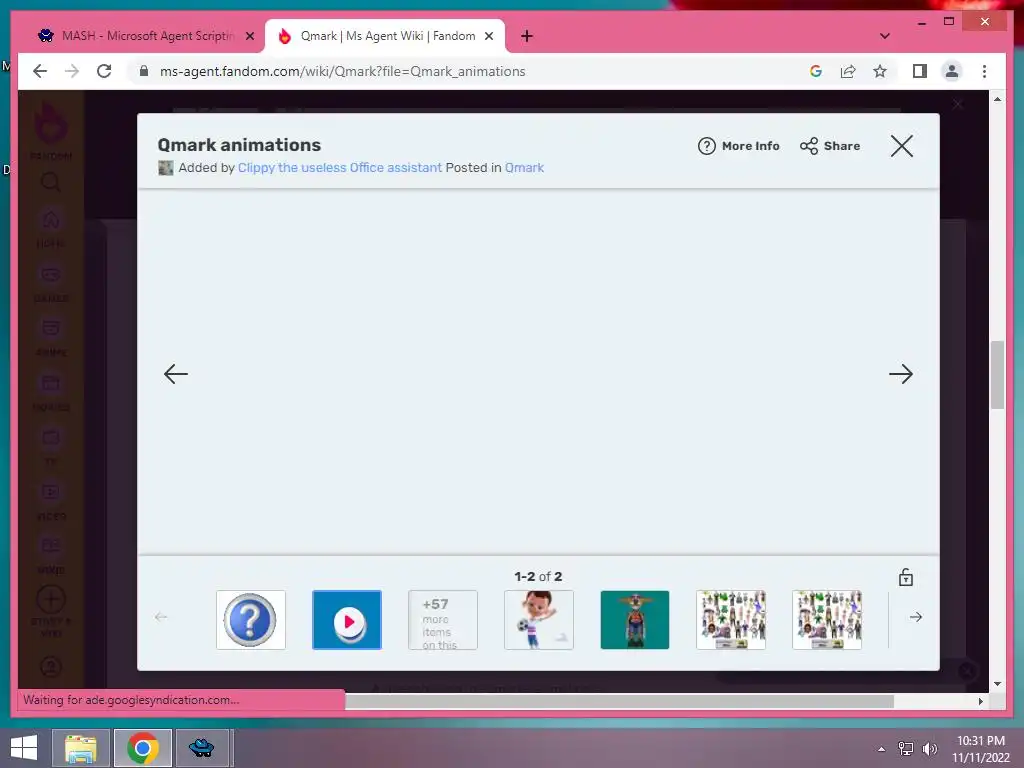Close the Qmark animations lightbox

click(902, 146)
